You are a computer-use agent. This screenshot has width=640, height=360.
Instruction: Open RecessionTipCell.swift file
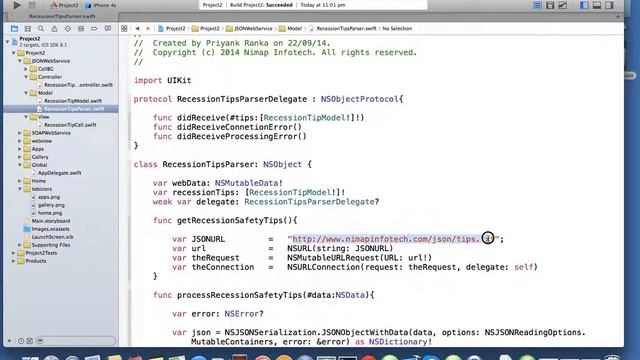coord(70,125)
